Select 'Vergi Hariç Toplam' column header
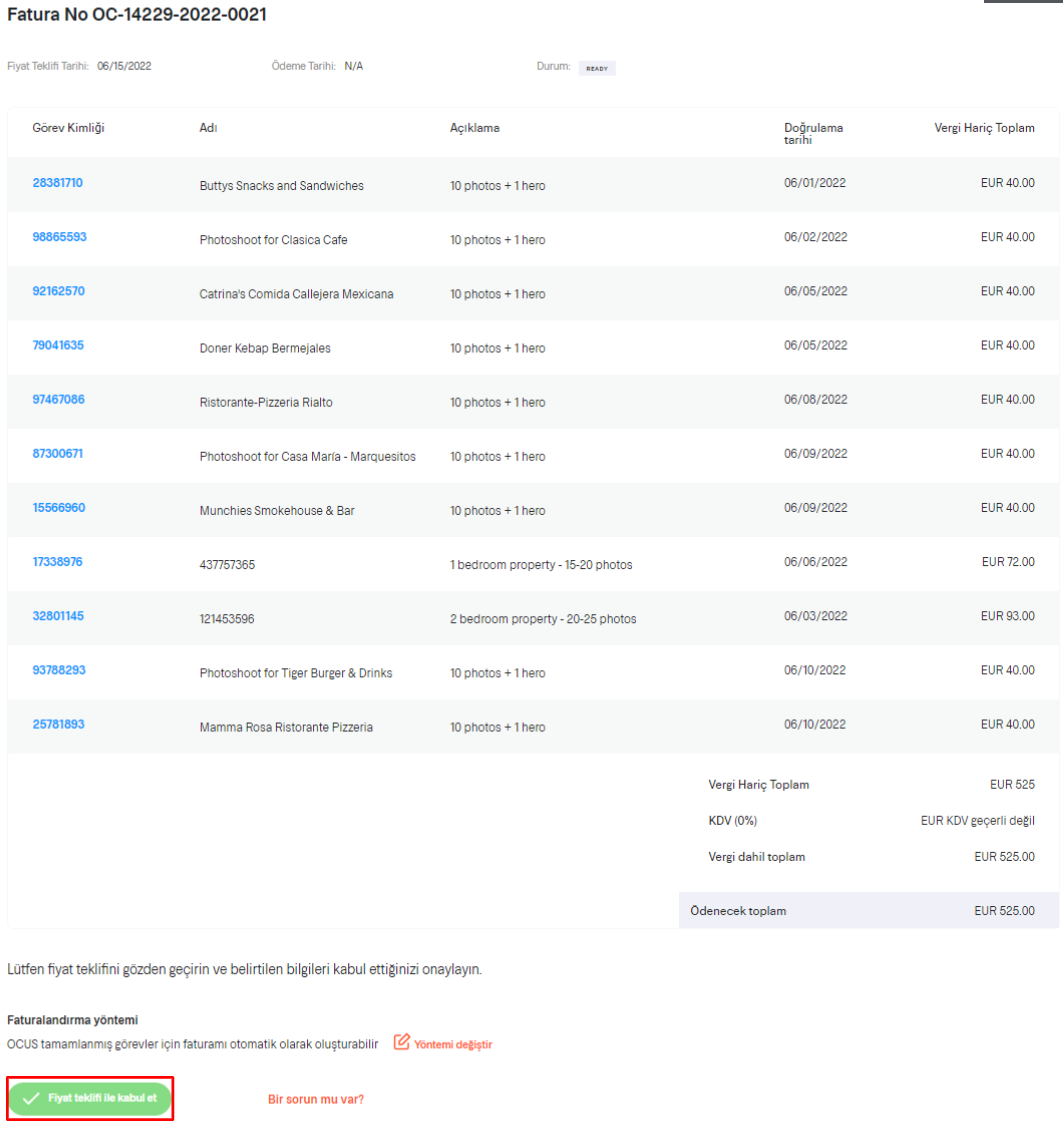The image size is (1063, 1126). pos(984,128)
